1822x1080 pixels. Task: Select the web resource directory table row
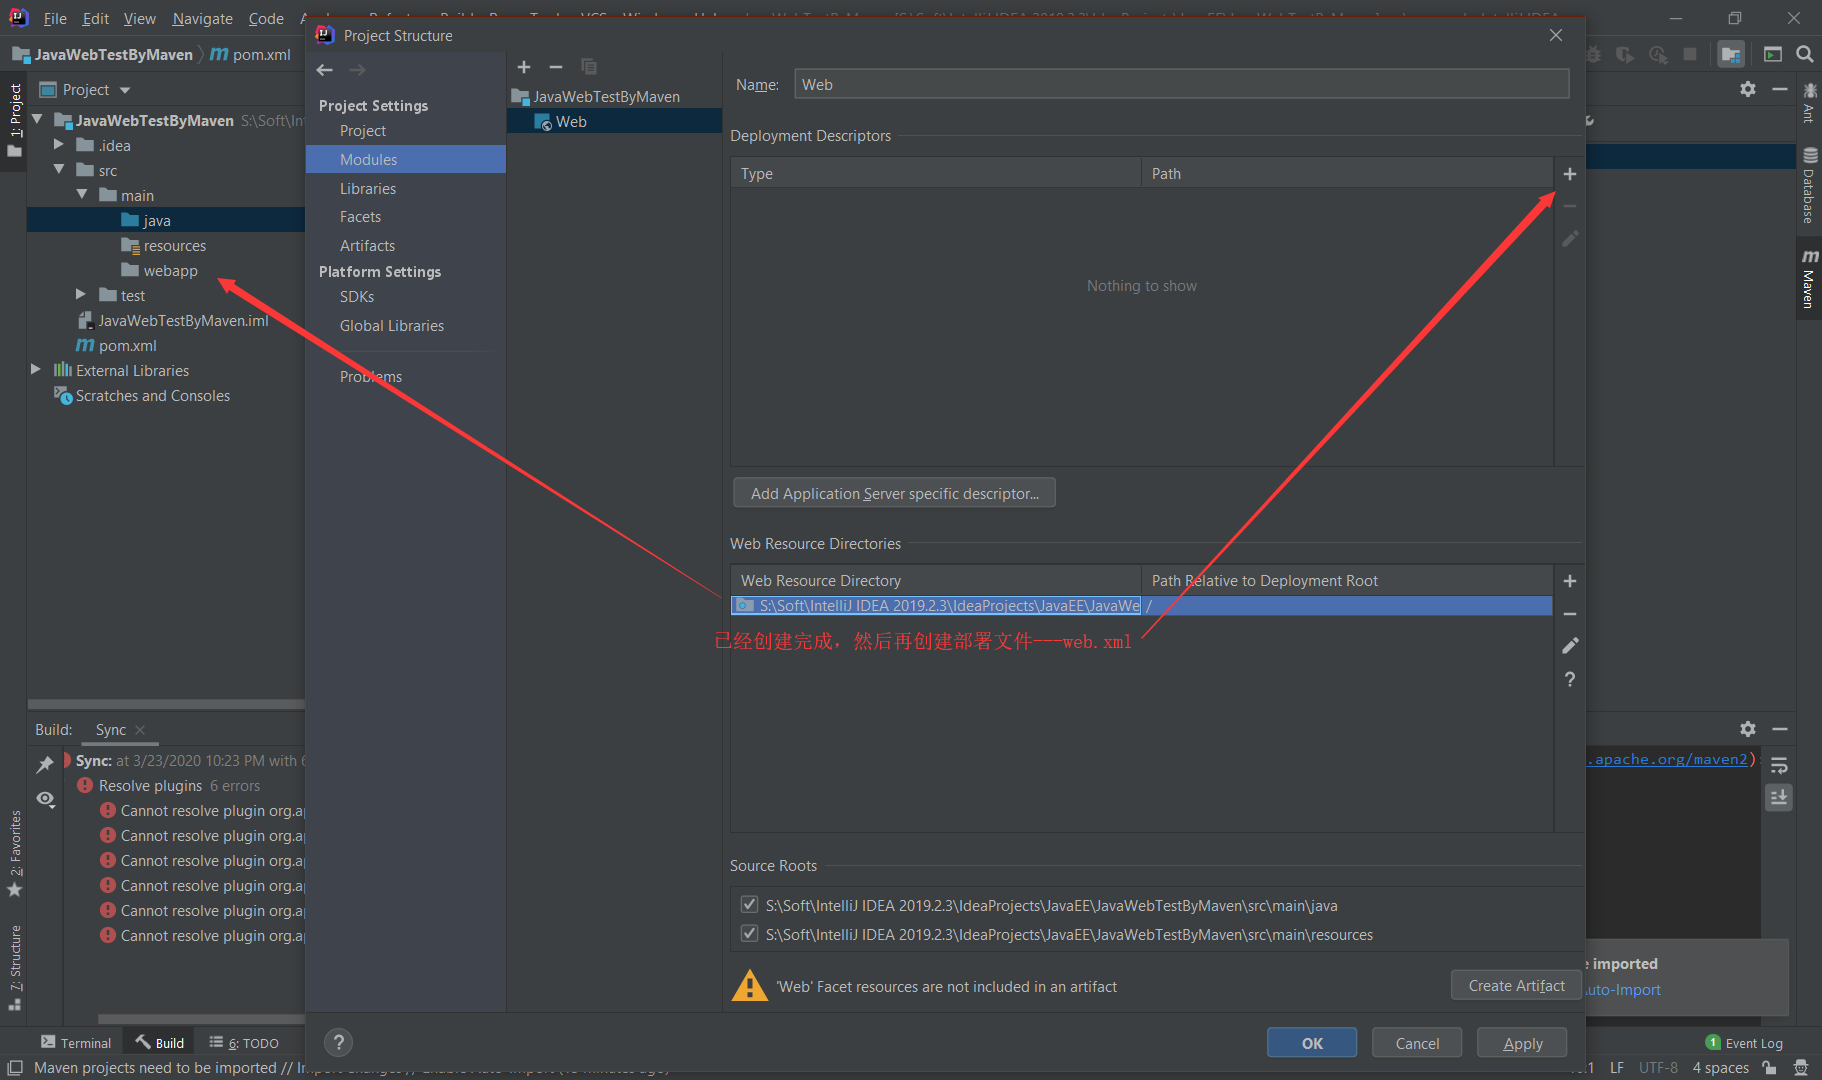[1141, 606]
